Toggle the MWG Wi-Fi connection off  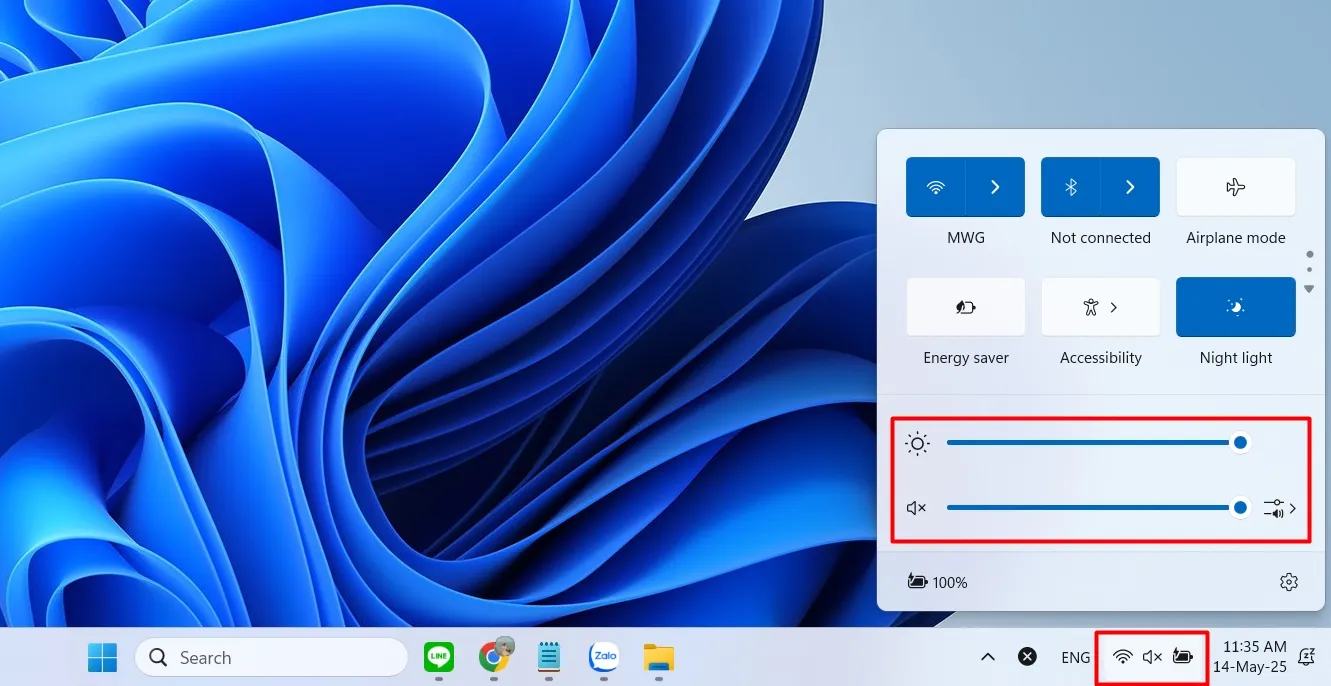point(934,187)
